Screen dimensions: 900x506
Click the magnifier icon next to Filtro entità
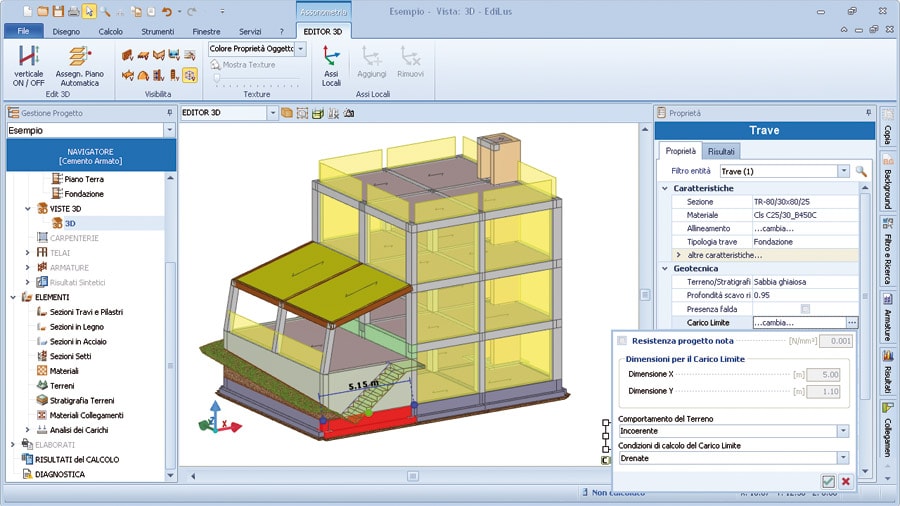861,171
